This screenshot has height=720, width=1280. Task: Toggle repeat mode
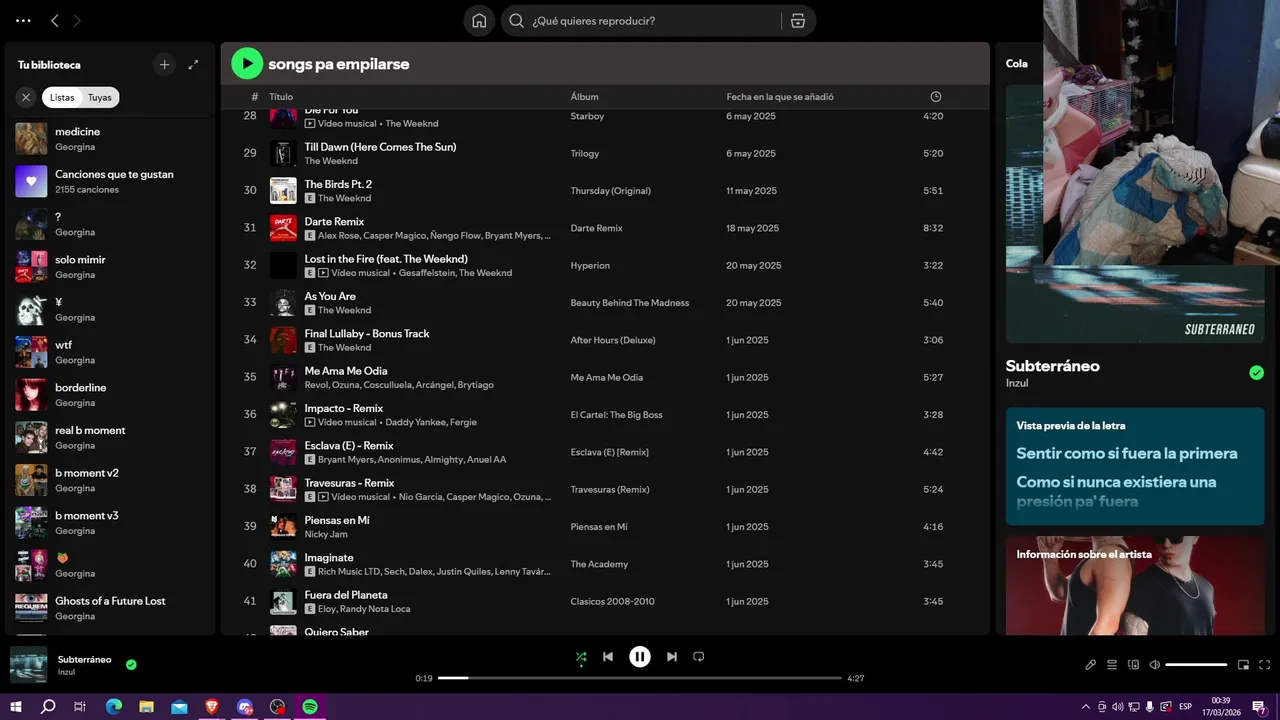point(699,657)
